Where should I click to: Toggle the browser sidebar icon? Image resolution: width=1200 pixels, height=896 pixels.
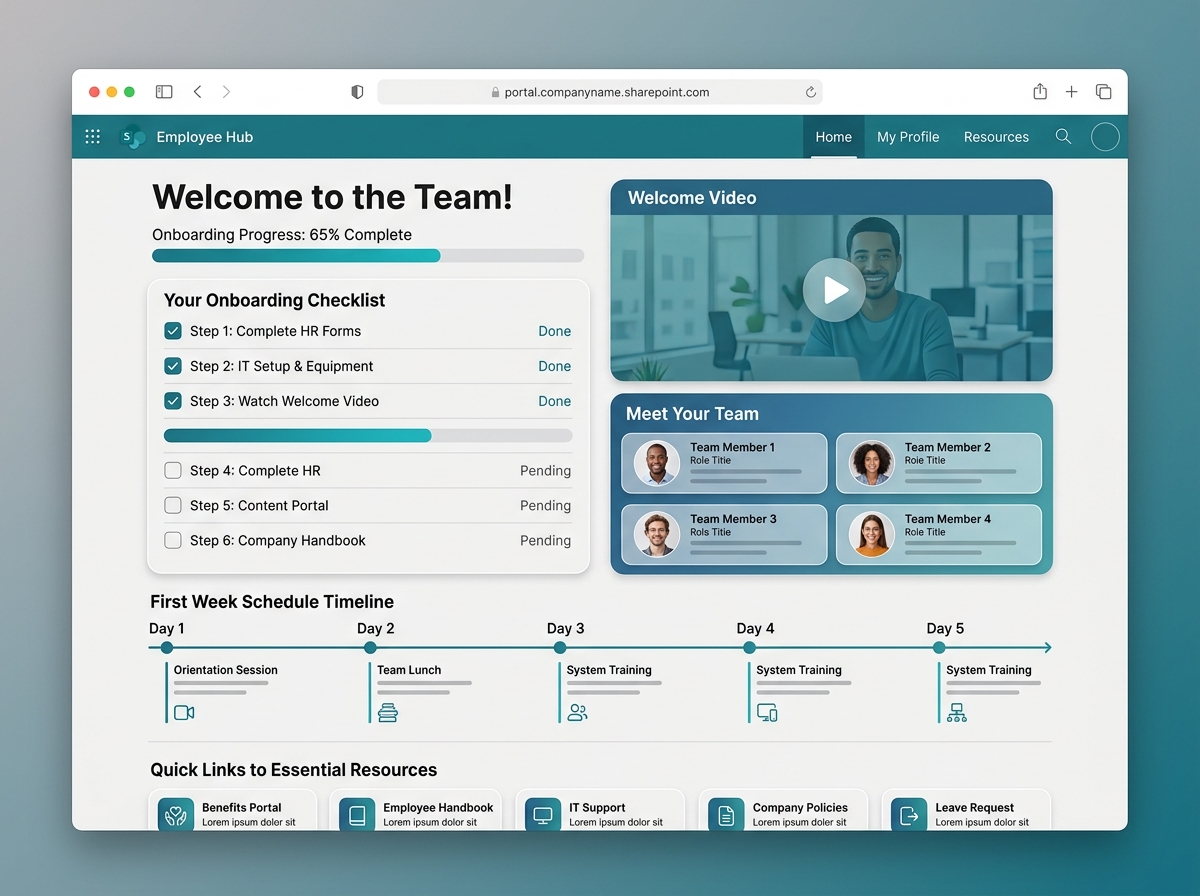point(164,92)
